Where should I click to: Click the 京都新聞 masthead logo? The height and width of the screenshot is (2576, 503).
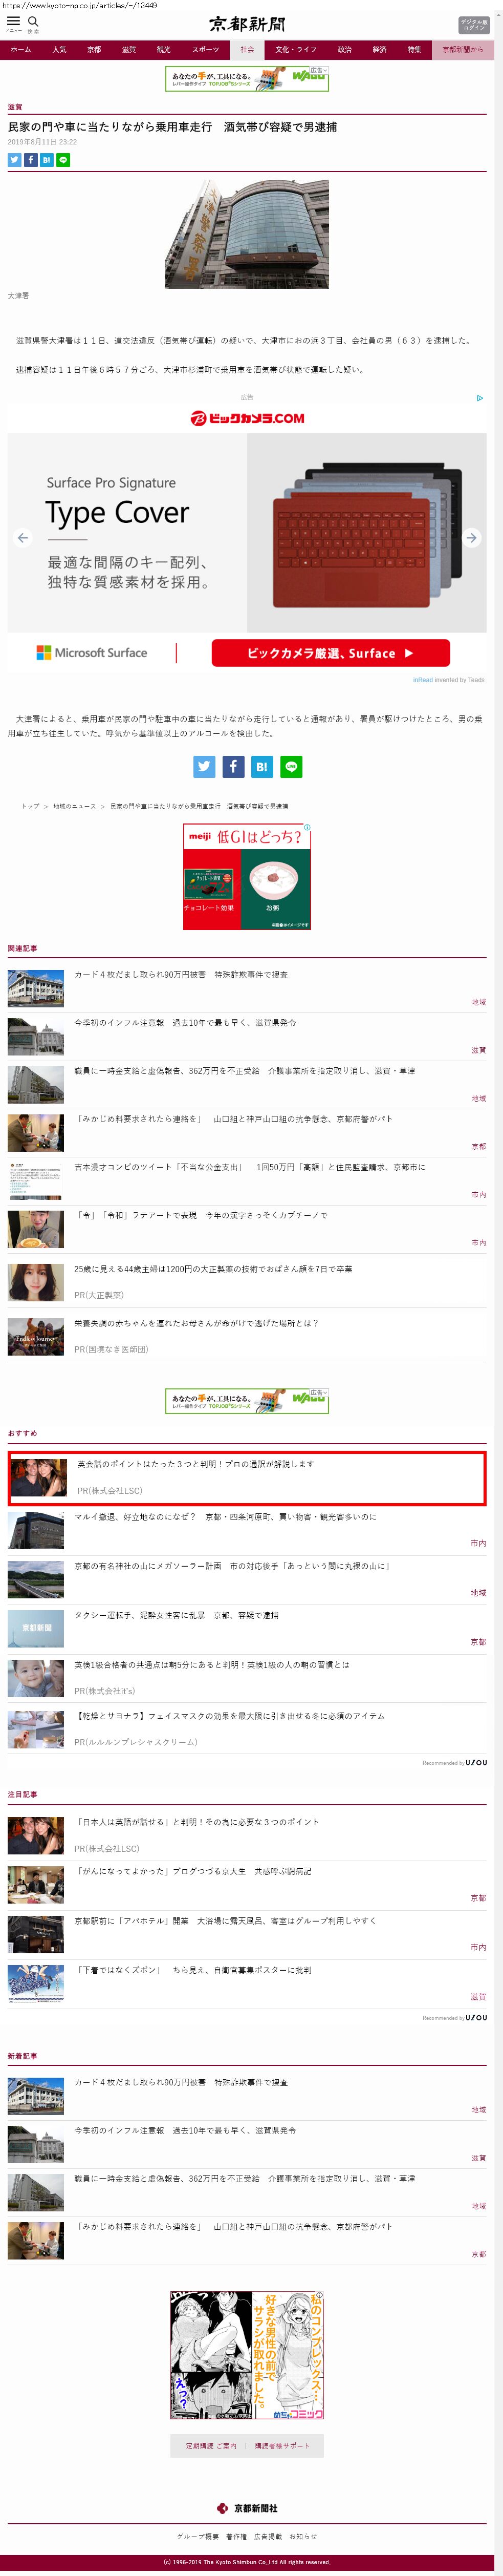pos(247,24)
